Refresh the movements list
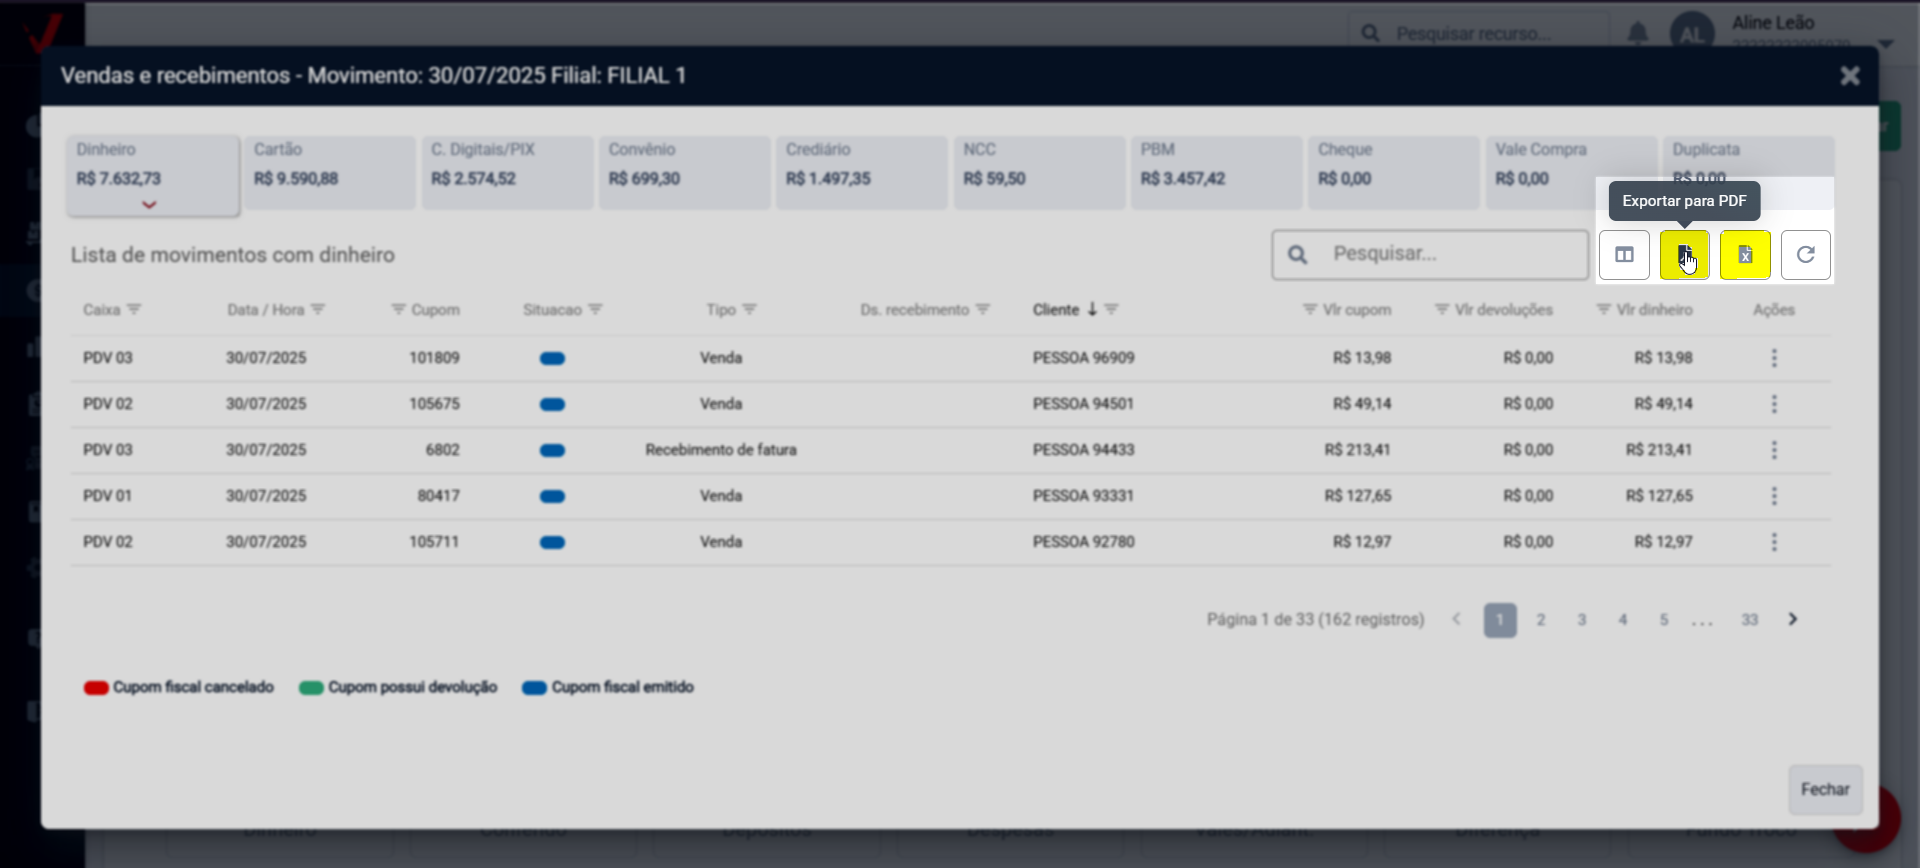Image resolution: width=1920 pixels, height=868 pixels. (x=1805, y=255)
